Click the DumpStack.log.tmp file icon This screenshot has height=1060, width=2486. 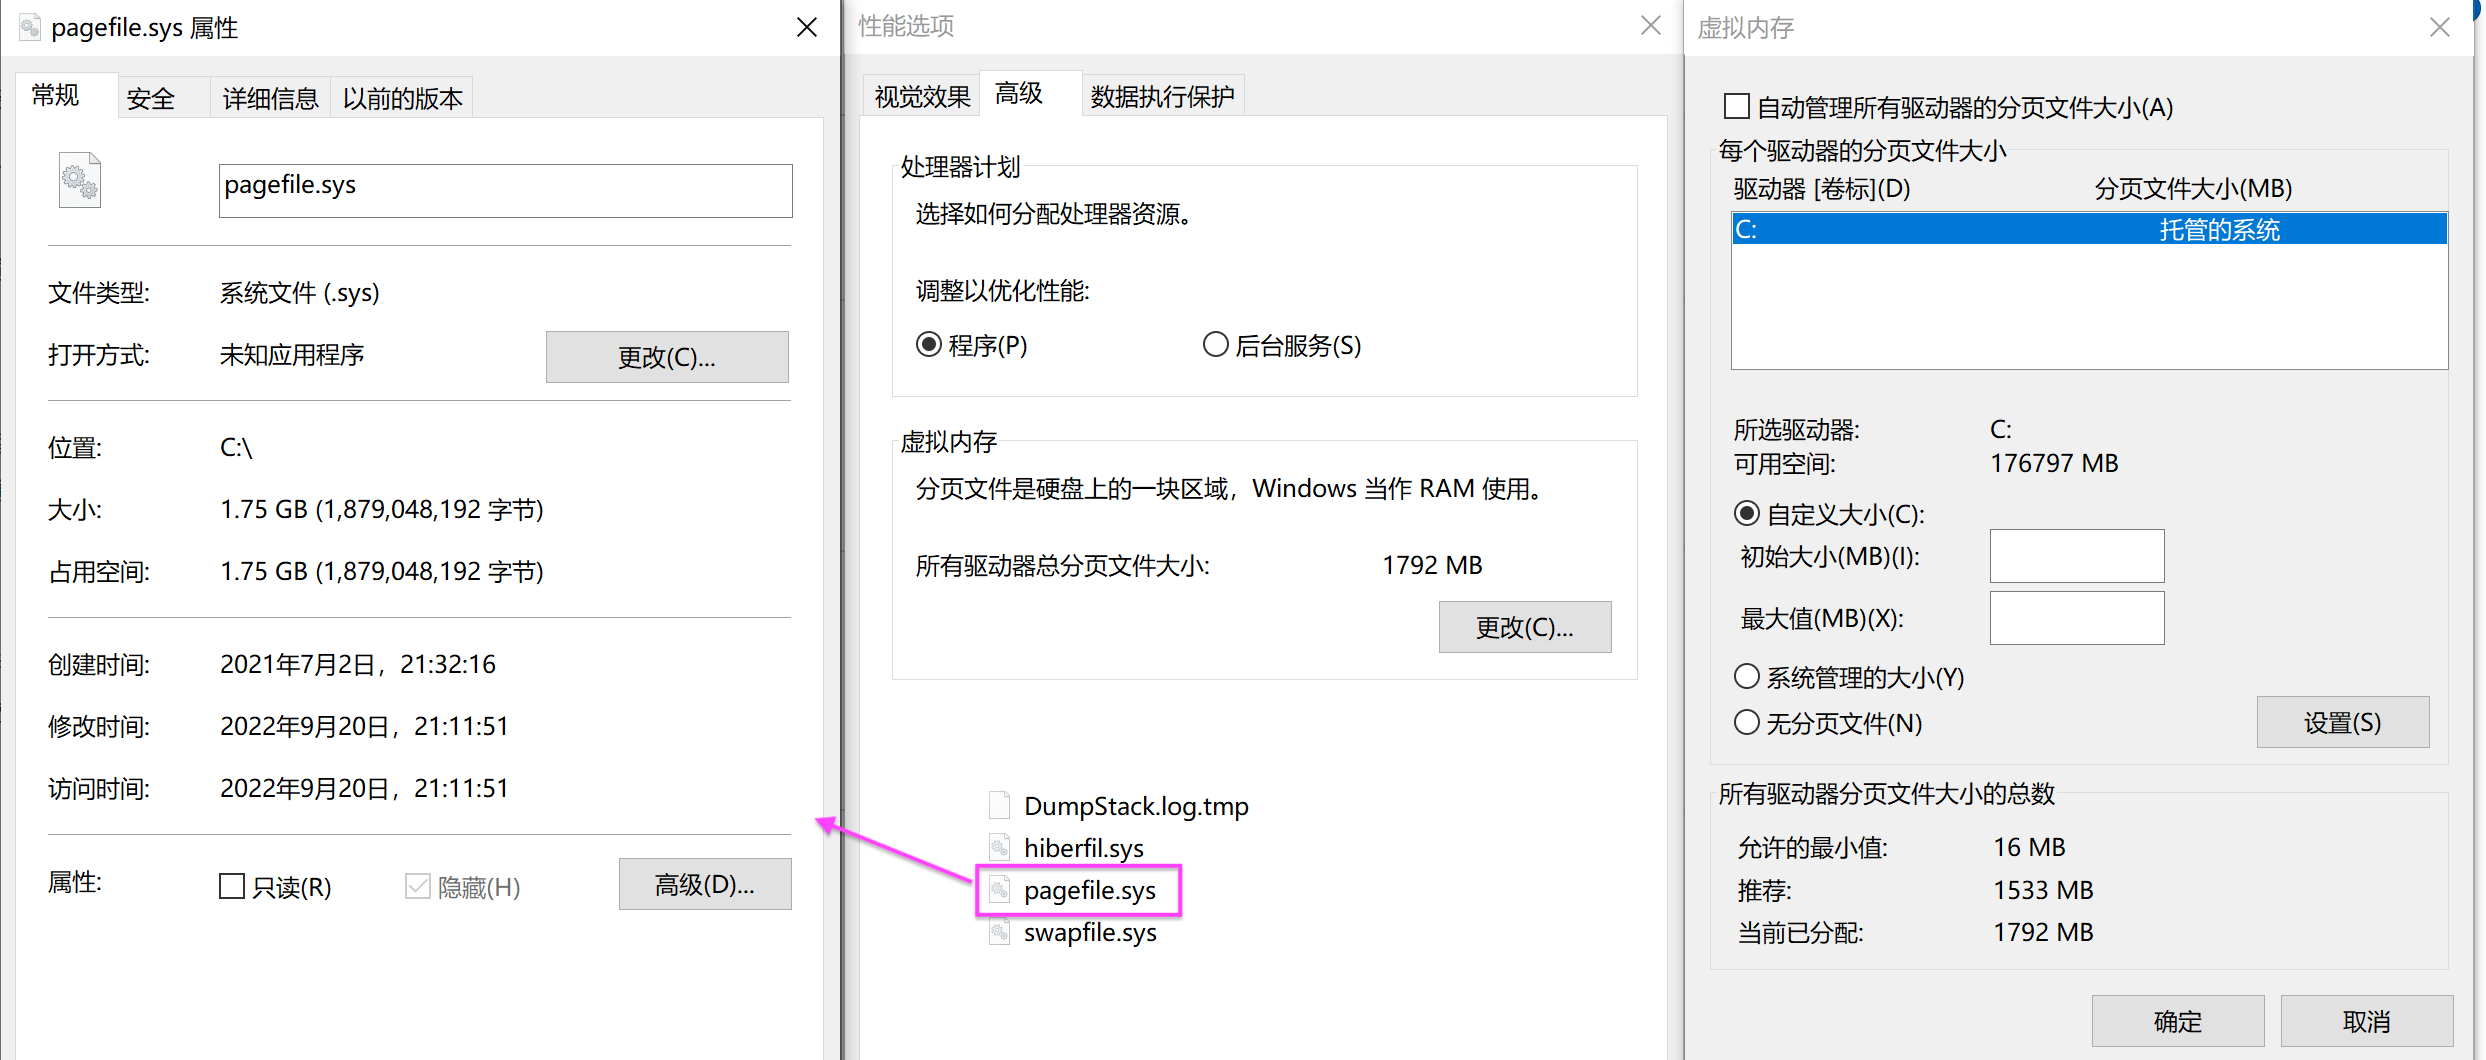pyautogui.click(x=999, y=805)
